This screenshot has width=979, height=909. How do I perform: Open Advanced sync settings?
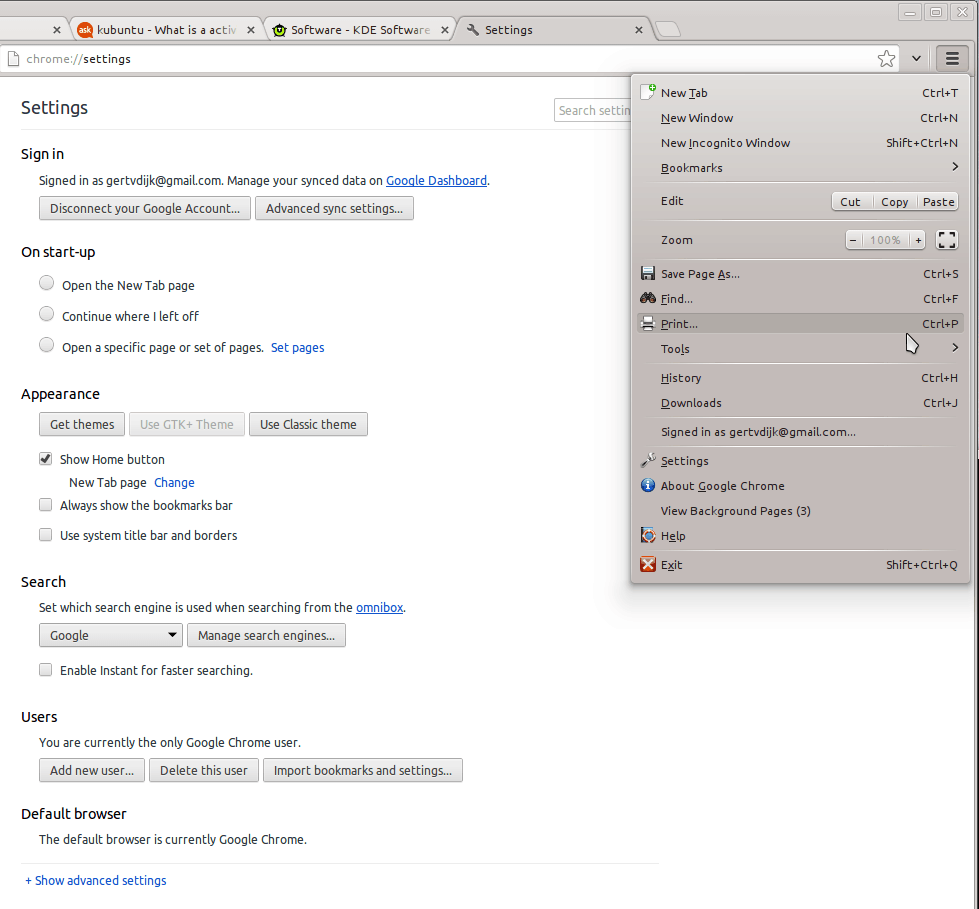point(334,209)
